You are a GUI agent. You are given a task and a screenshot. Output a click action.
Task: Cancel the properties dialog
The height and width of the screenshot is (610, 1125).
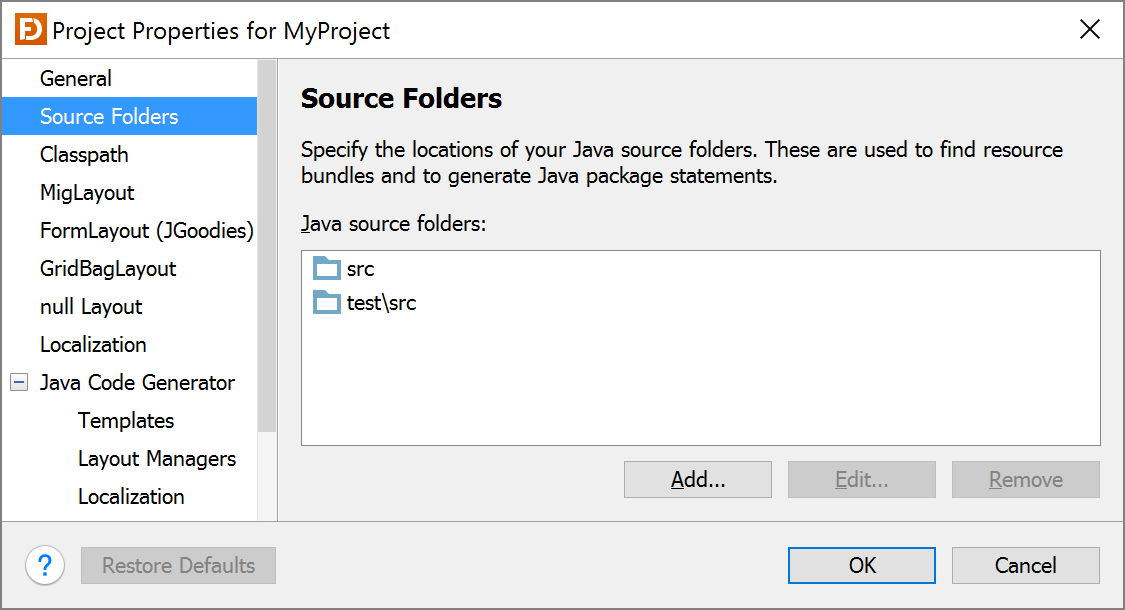[x=1025, y=565]
